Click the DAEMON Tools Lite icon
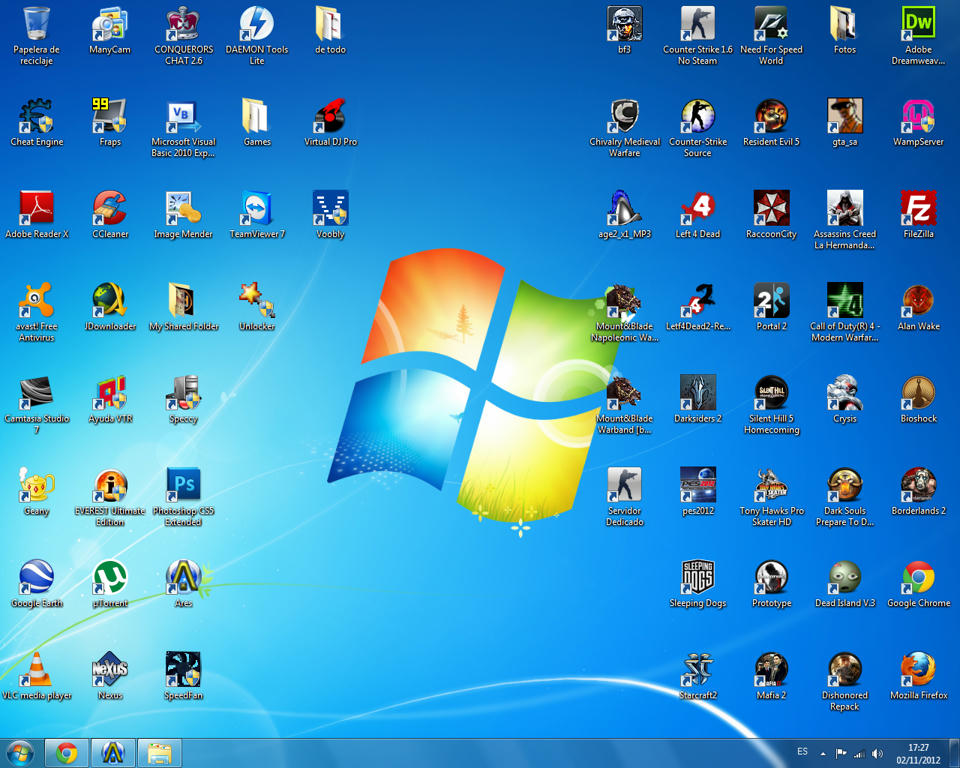The height and width of the screenshot is (768, 960). click(x=257, y=24)
